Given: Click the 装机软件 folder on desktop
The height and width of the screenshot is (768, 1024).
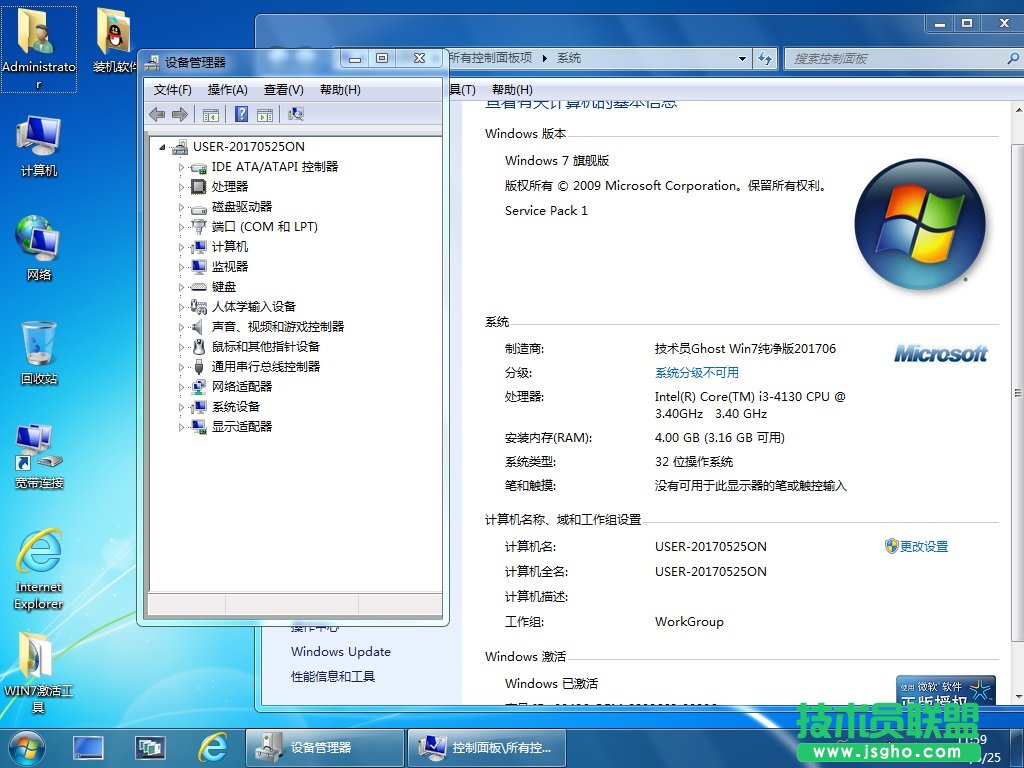Looking at the screenshot, I should coord(114,40).
